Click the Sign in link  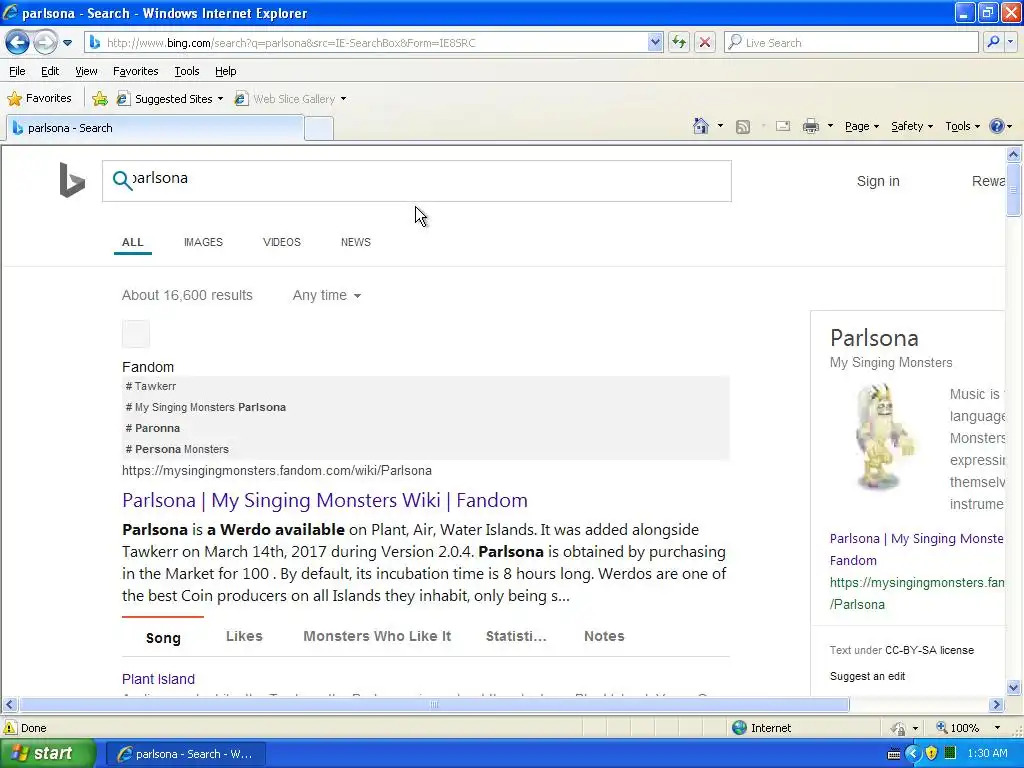[878, 181]
